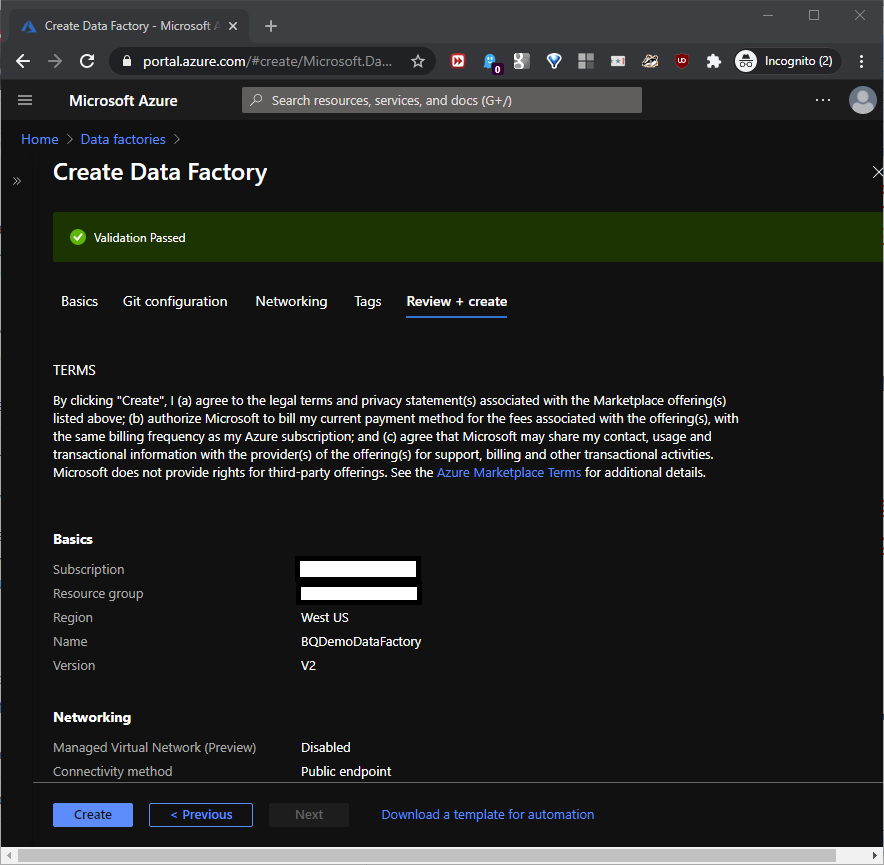Open Chrome's three-dot menu

click(x=861, y=61)
